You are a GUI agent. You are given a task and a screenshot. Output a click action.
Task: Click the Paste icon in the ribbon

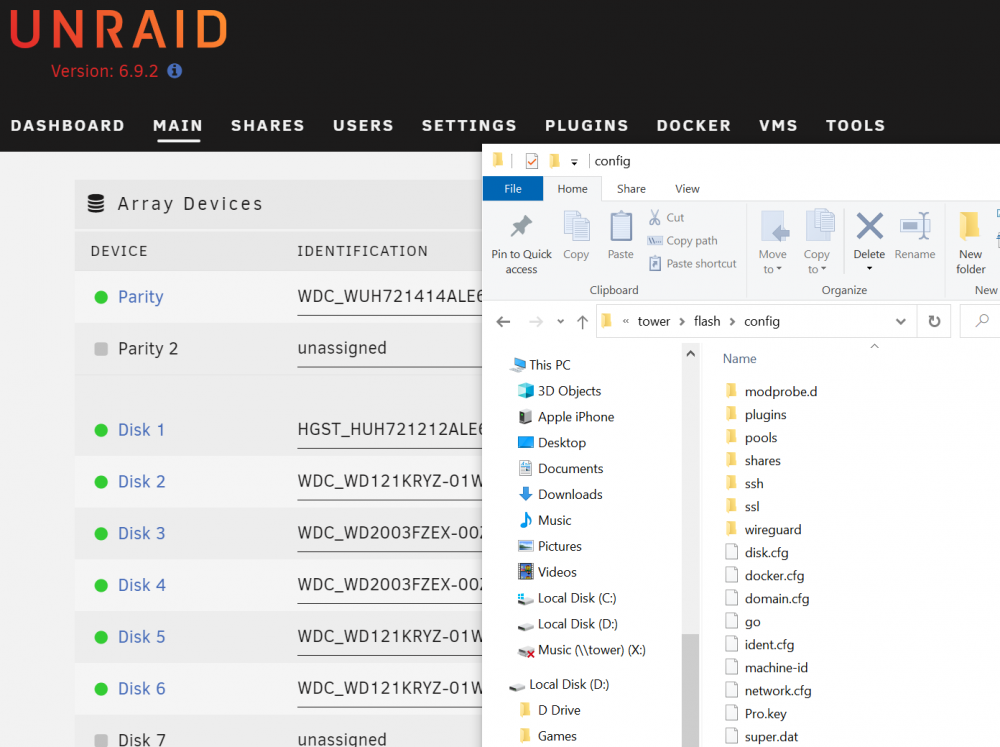point(621,226)
